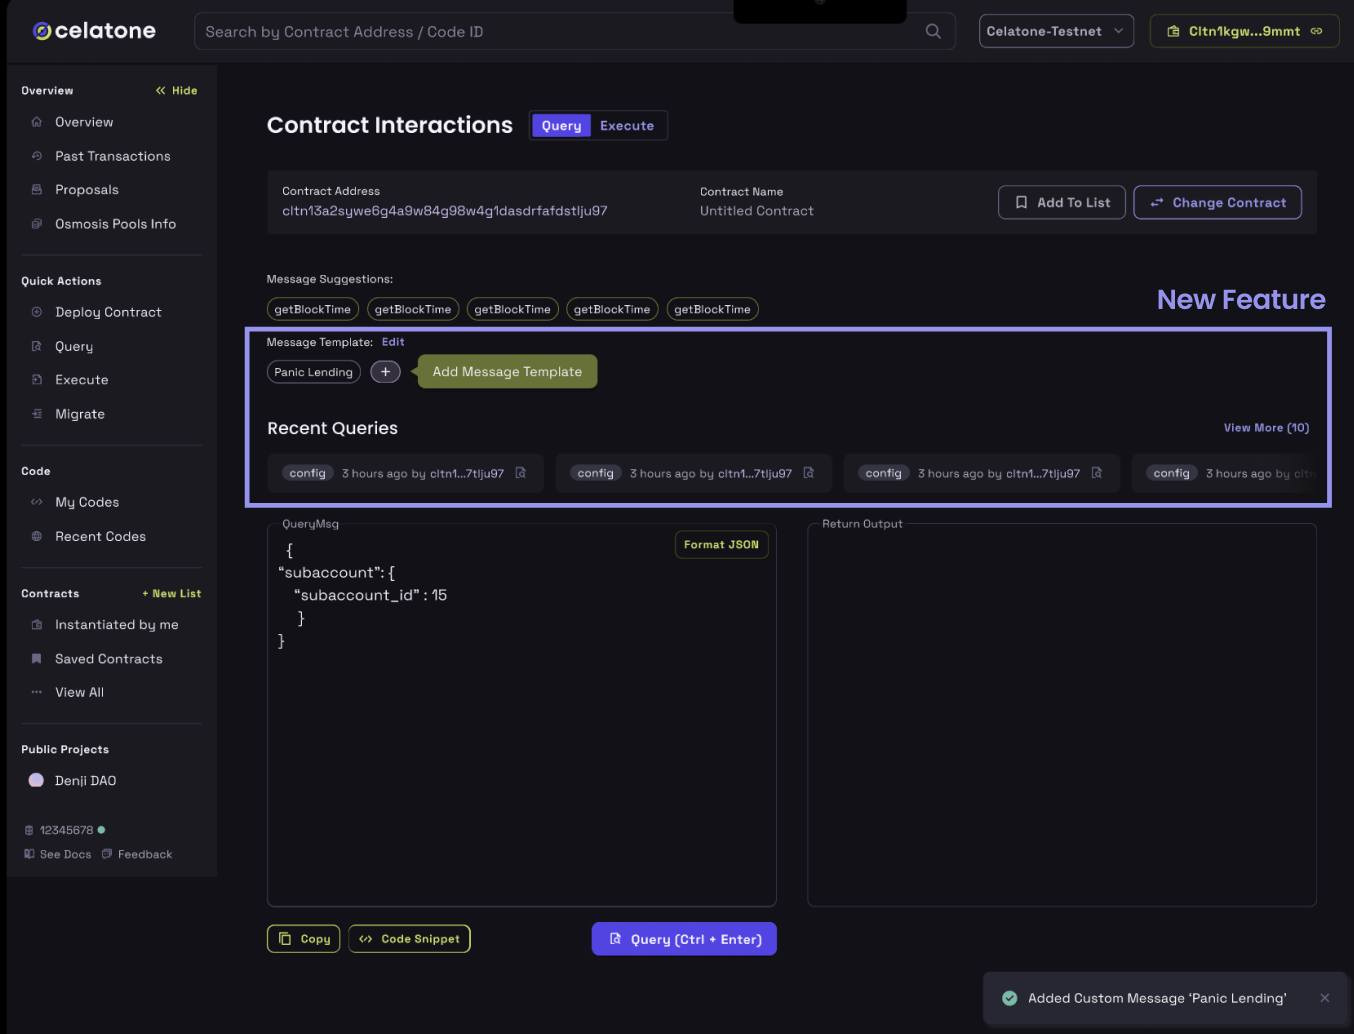1354x1034 pixels.
Task: Click query icon on third recent query
Action: tap(1097, 473)
